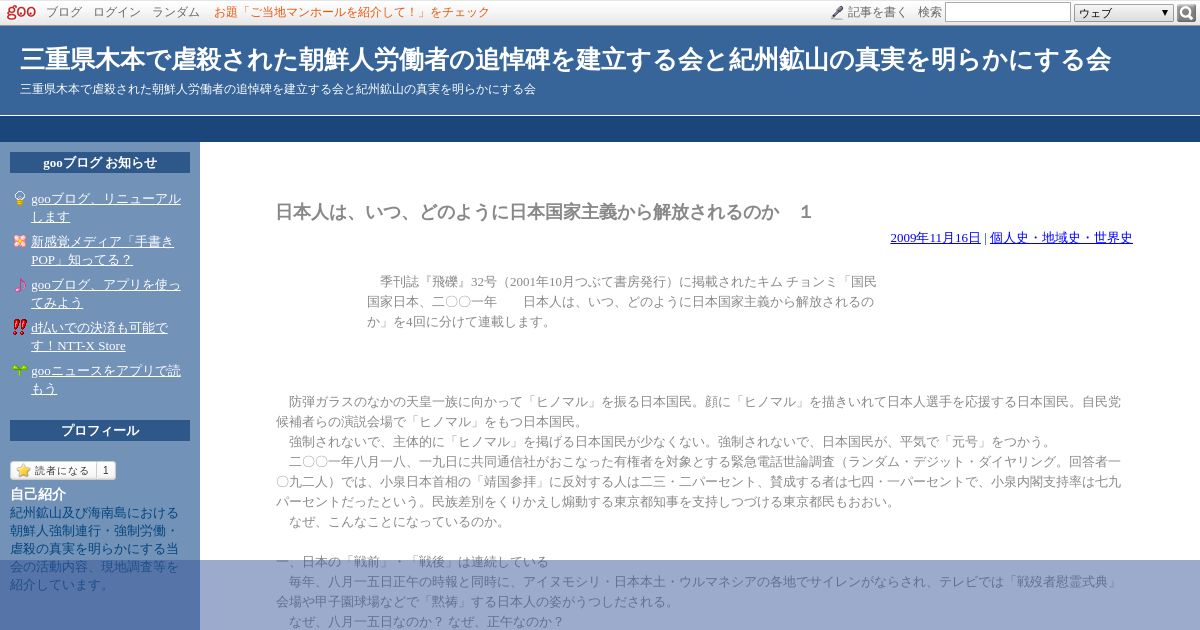
Task: Click the gooブログ お知らせ sidebar header
Action: point(100,163)
